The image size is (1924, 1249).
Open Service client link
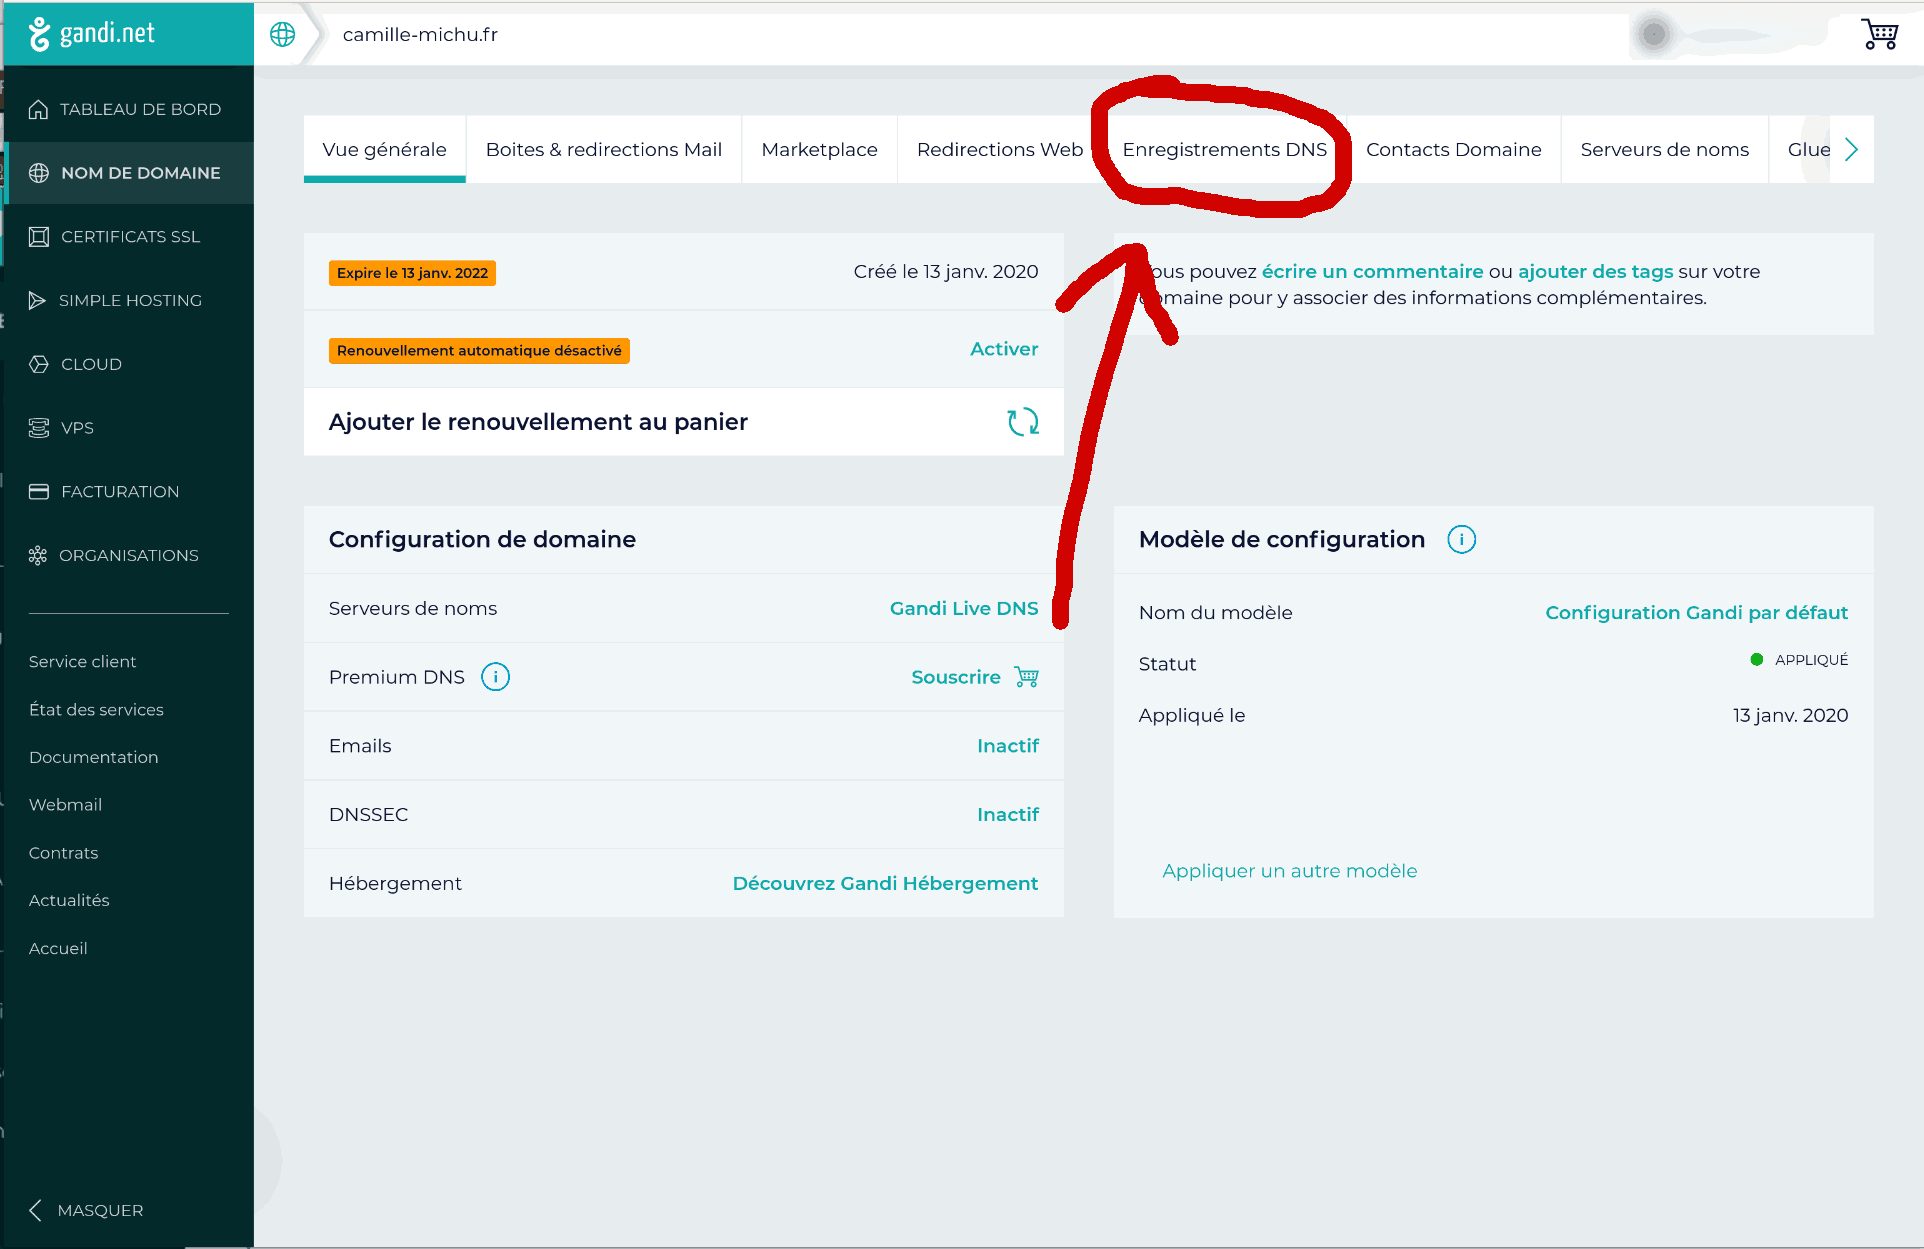tap(82, 662)
